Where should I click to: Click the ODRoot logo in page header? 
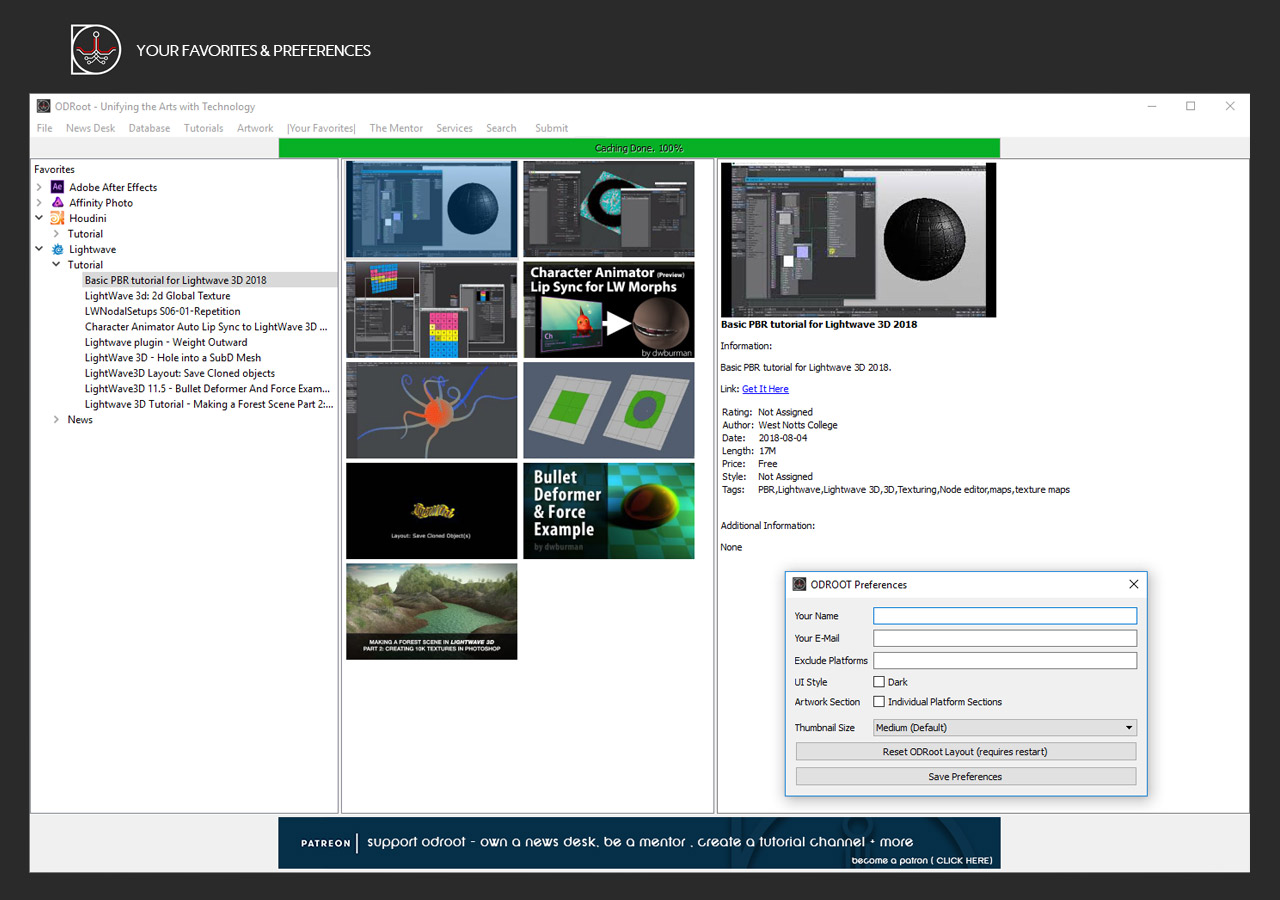[x=96, y=50]
